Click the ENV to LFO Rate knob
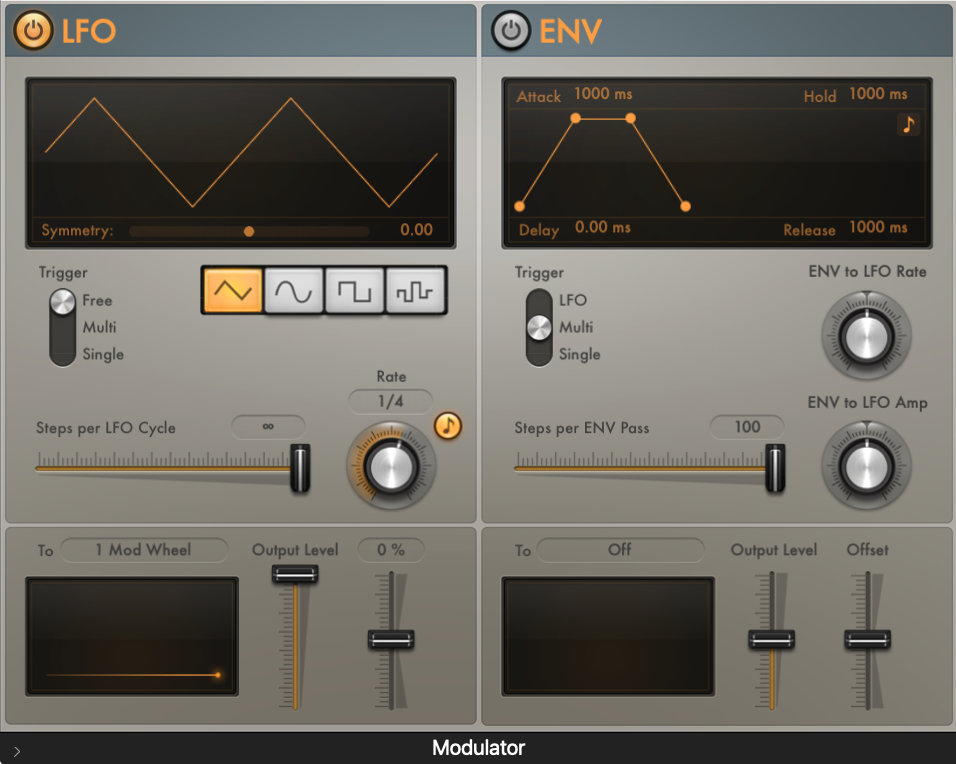The image size is (956, 764). (866, 336)
